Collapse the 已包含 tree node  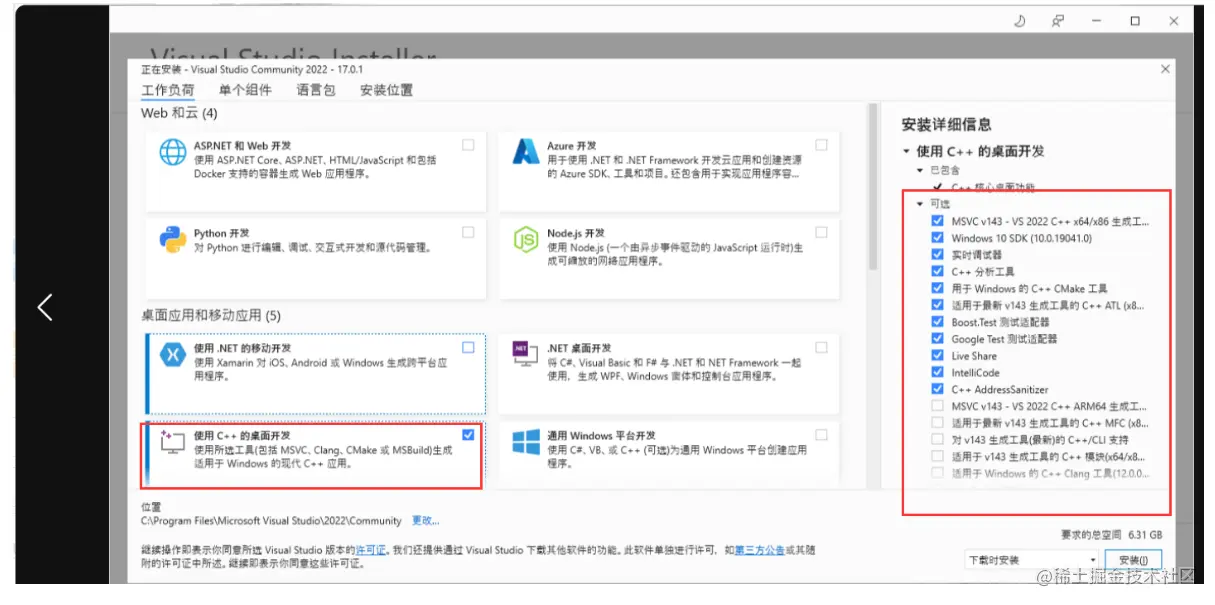(920, 171)
